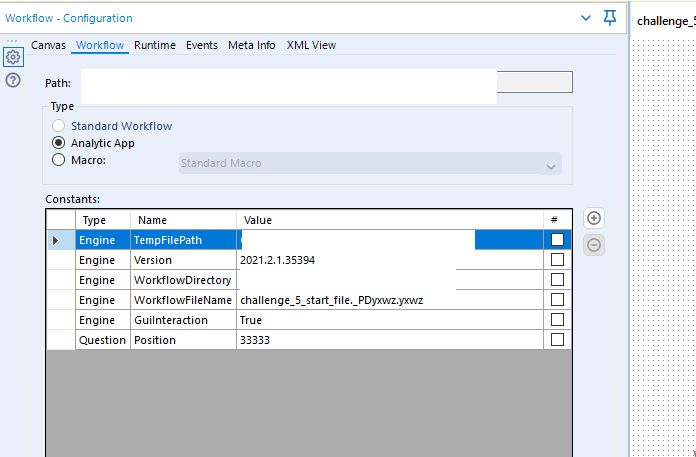Viewport: 696px width, 457px height.
Task: Click the # column header
Action: coord(557,220)
